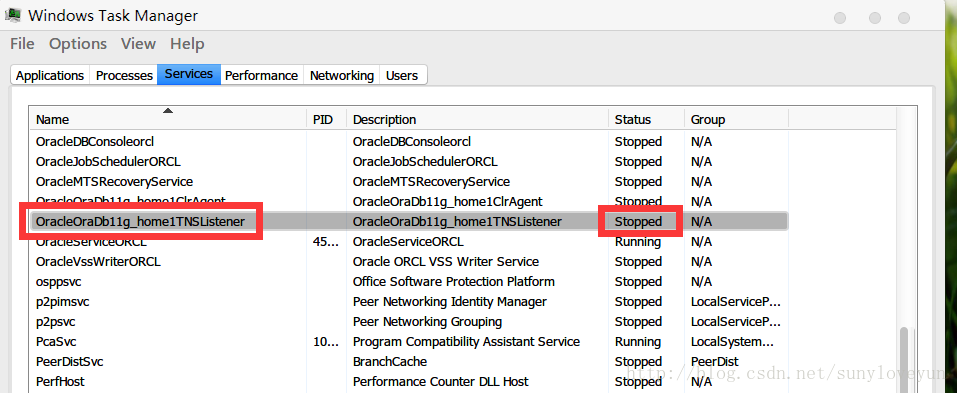Click the rightmost window control circle
Image resolution: width=957 pixels, height=393 pixels.
pos(904,18)
